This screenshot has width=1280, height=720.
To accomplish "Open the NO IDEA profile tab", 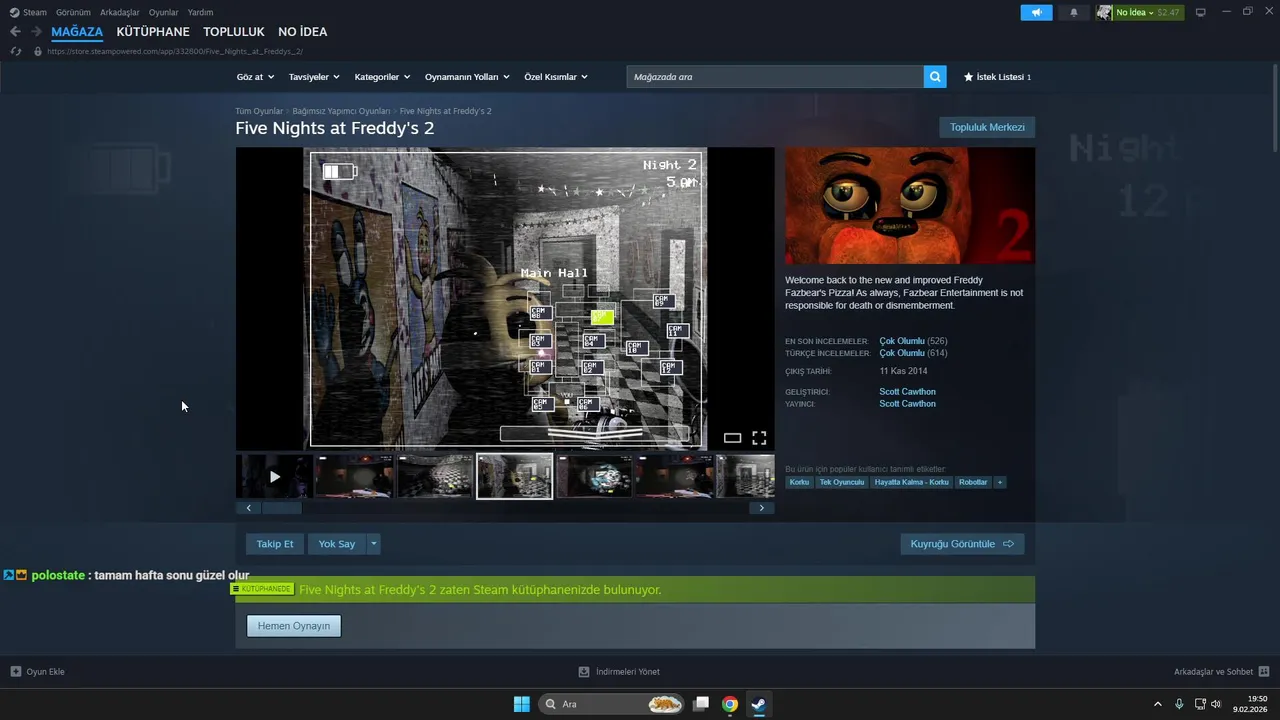I will pyautogui.click(x=303, y=32).
